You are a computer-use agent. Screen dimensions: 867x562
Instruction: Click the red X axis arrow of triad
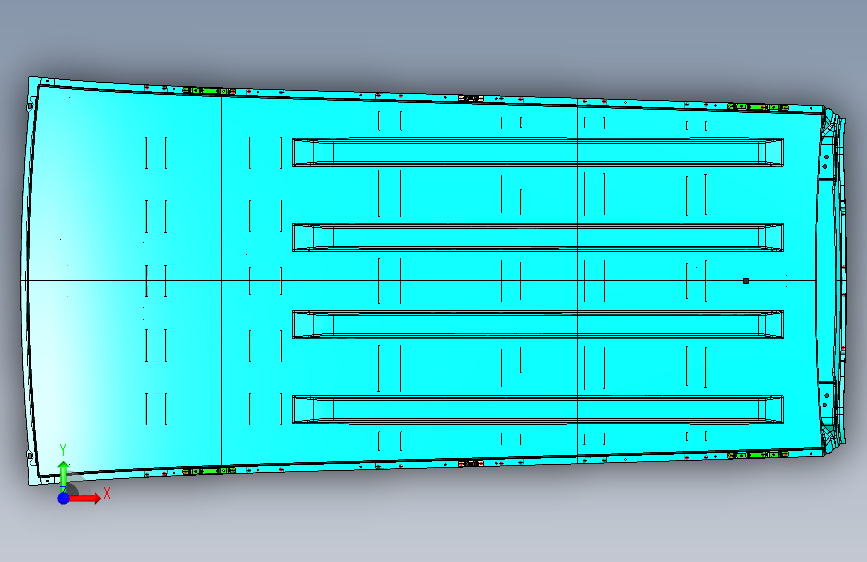pyautogui.click(x=84, y=498)
